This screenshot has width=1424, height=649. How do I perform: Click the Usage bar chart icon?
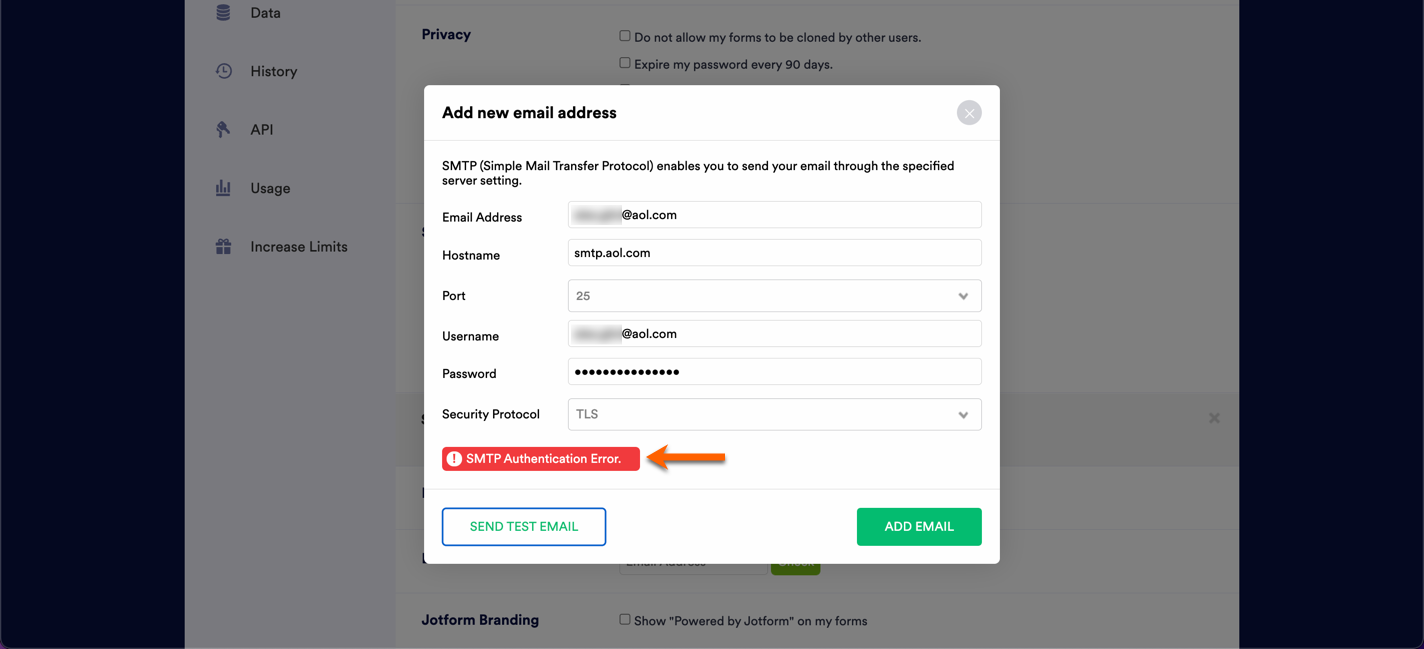tap(223, 188)
